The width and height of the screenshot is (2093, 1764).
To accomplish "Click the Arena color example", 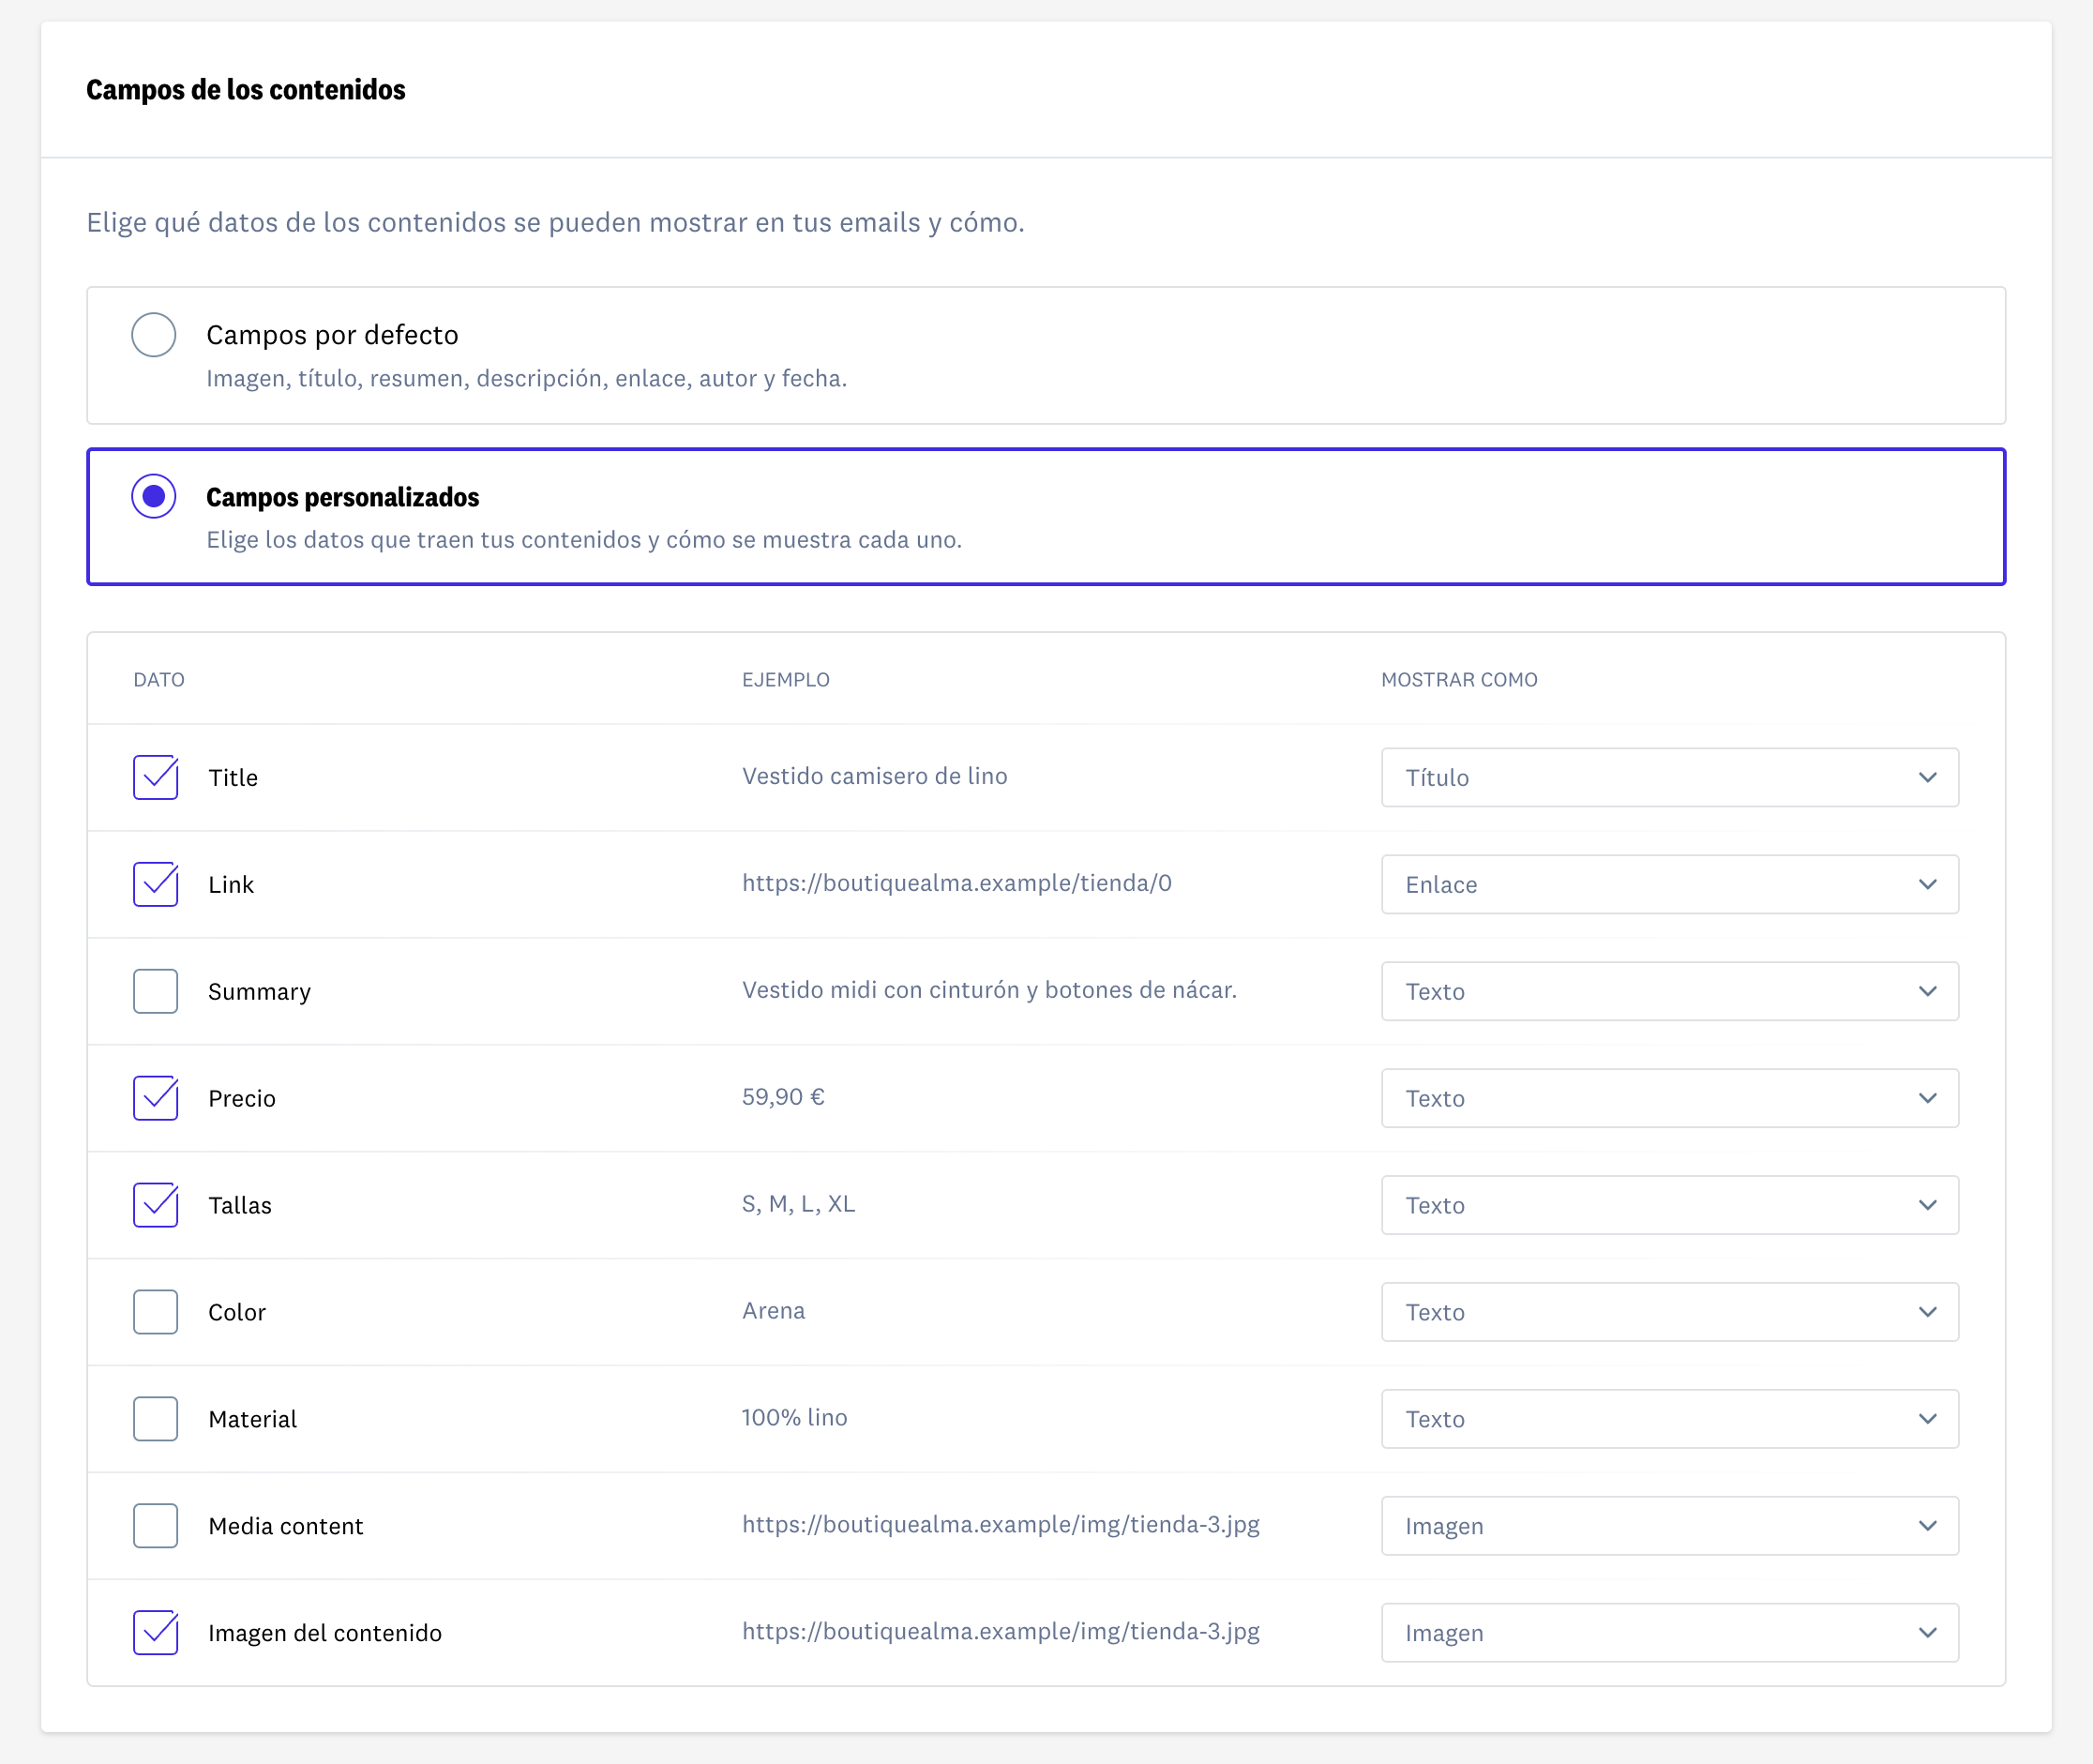I will tap(773, 1311).
